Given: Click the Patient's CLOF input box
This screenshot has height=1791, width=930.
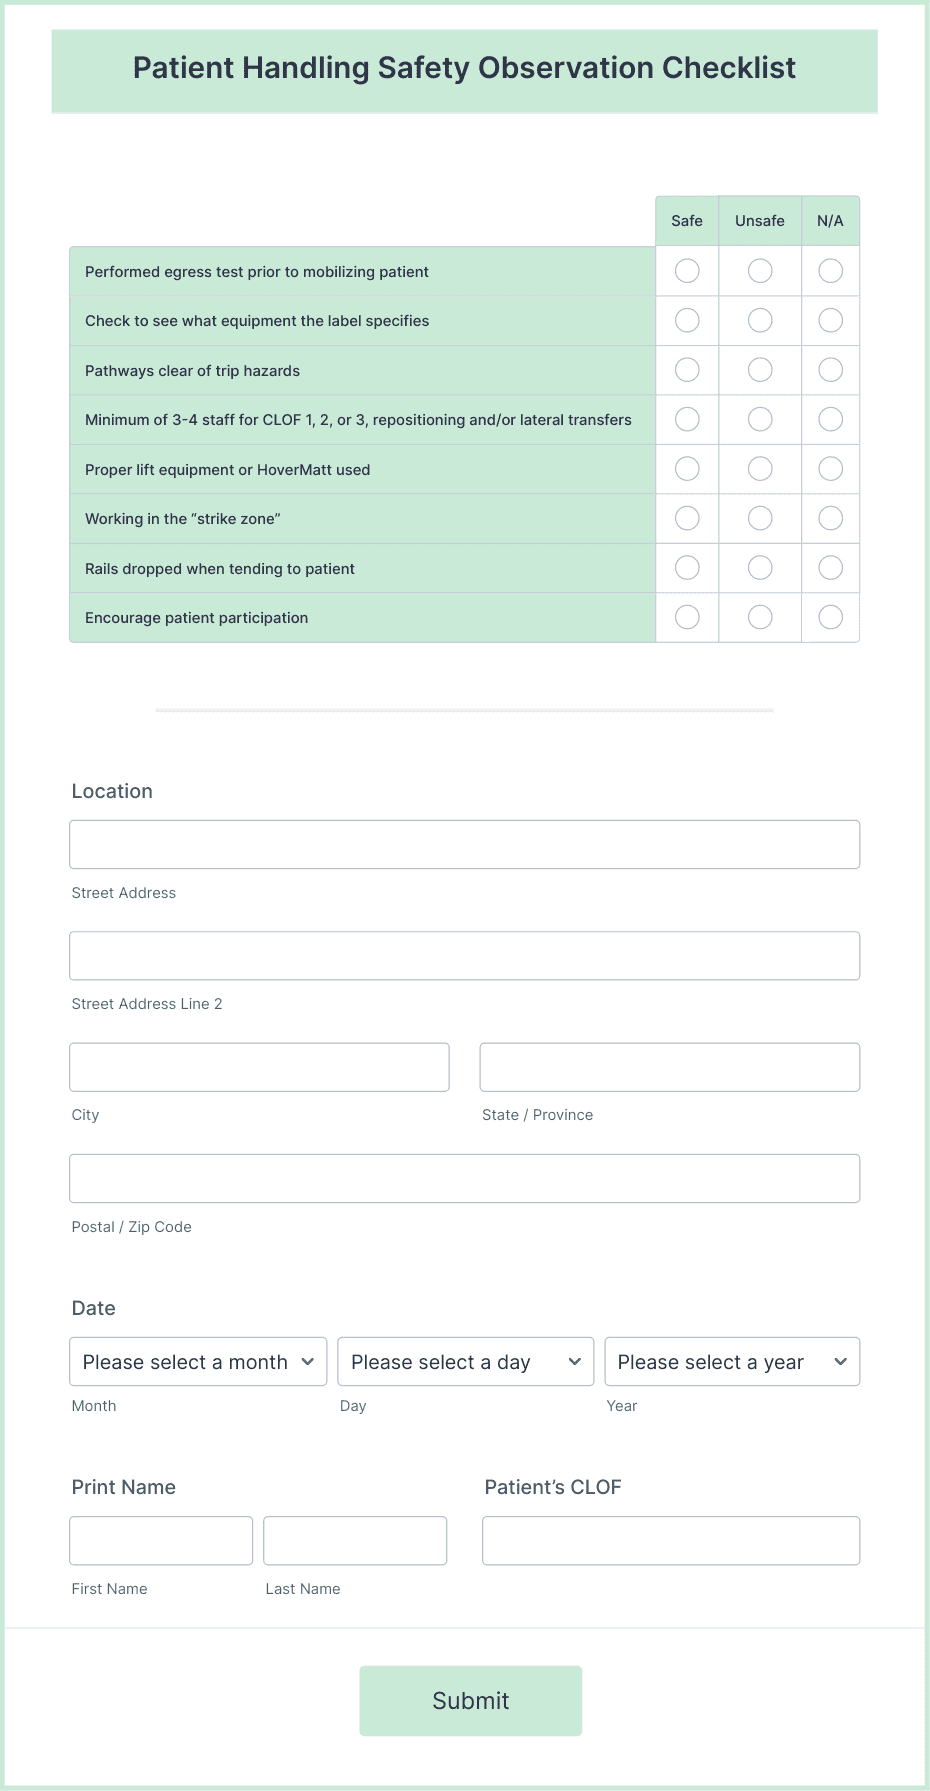Looking at the screenshot, I should 669,1539.
